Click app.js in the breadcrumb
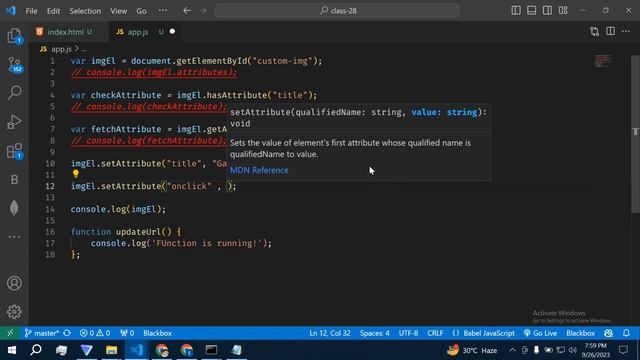Viewport: 640px width, 360px height. pos(61,49)
